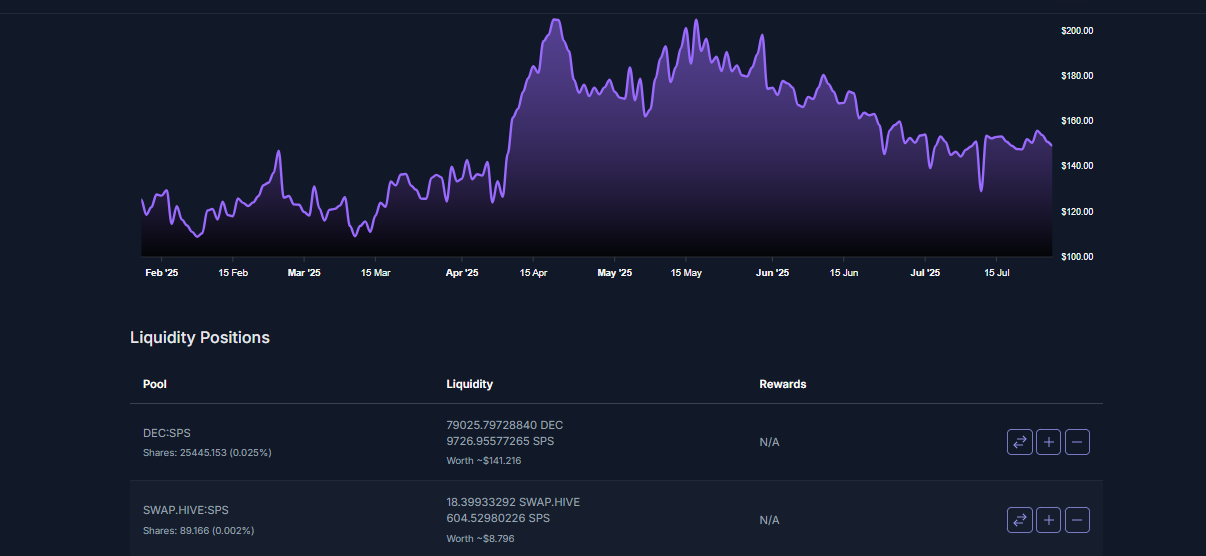Click the $160.00 axis label

click(1077, 121)
